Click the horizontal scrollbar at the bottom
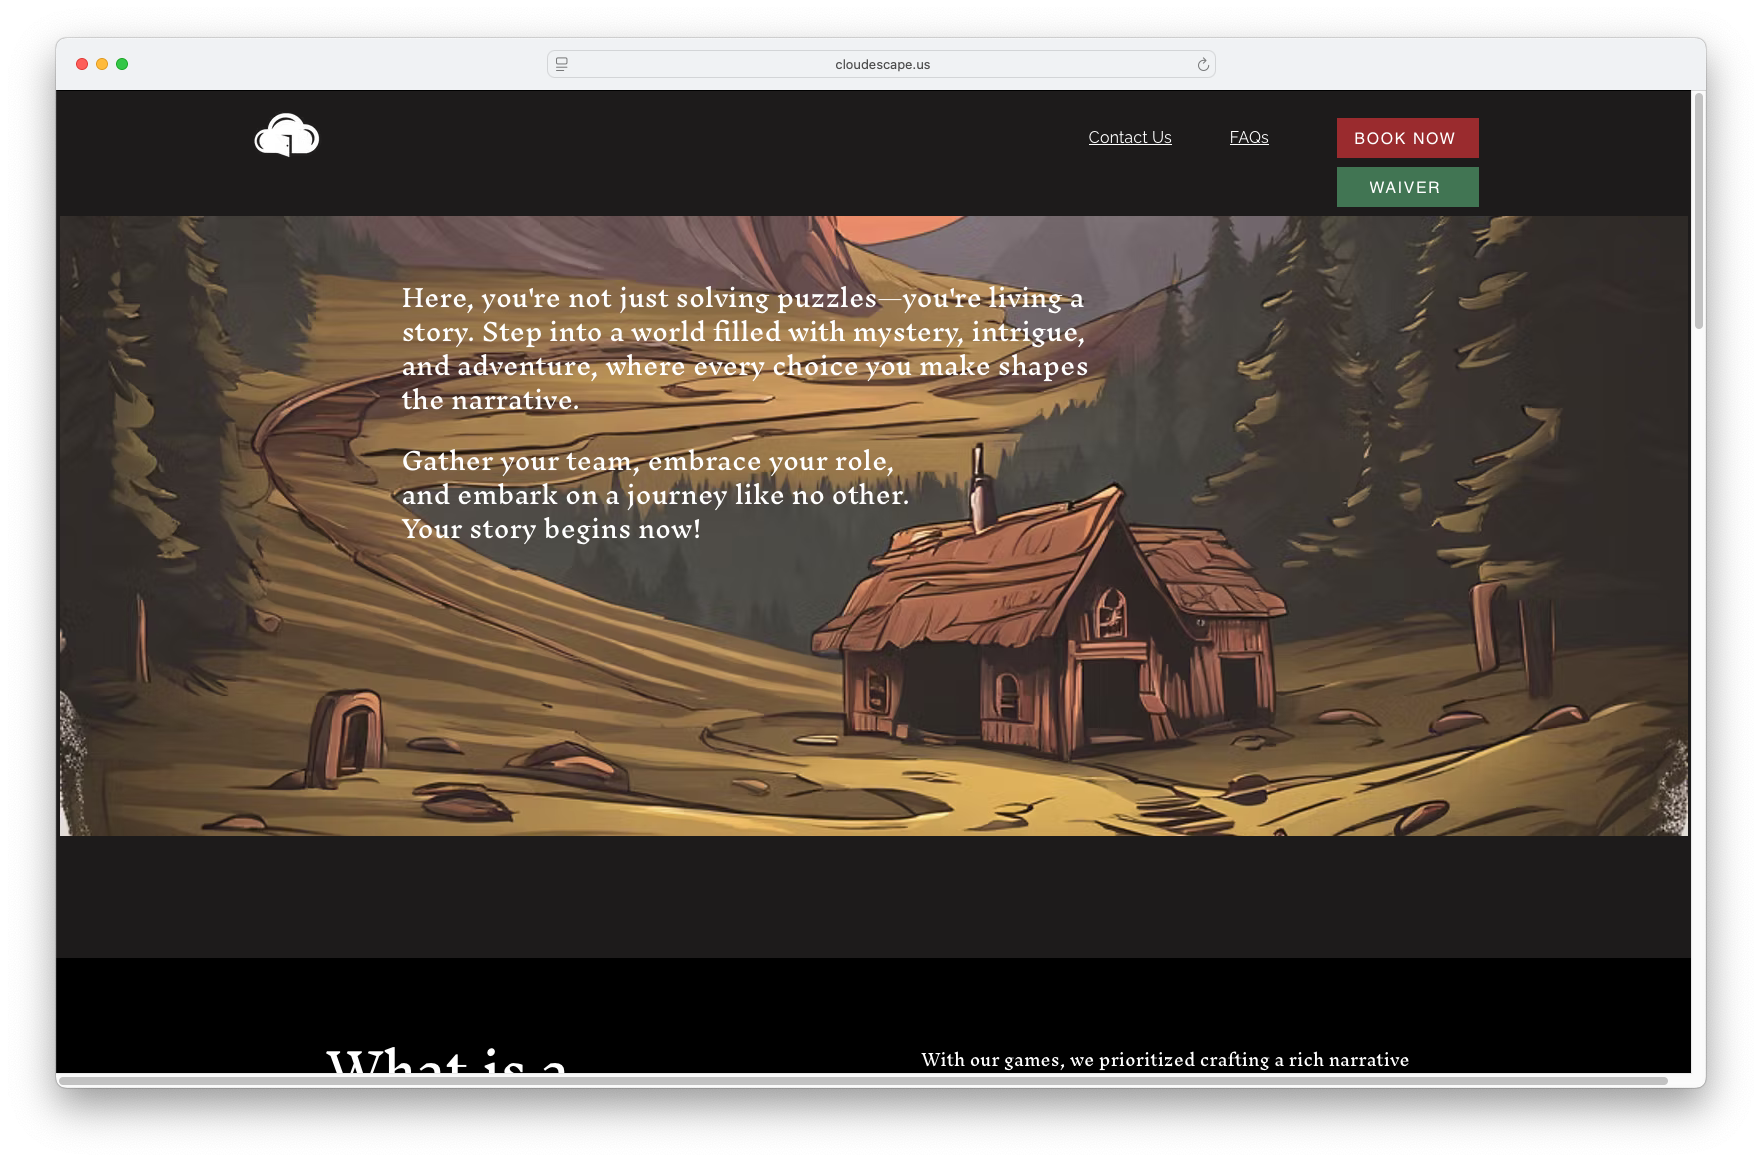The image size is (1762, 1162). 862,1080
